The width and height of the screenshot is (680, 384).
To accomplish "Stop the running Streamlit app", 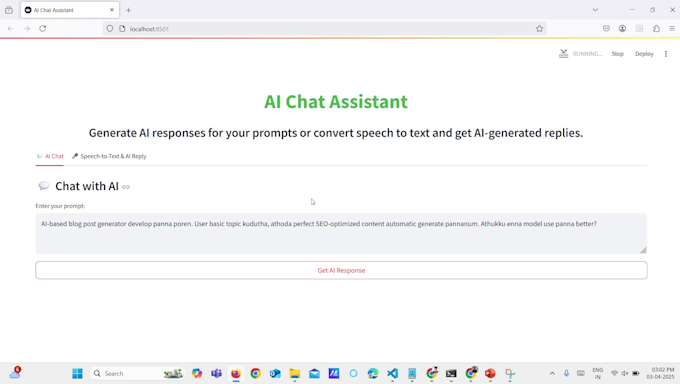I will pos(618,54).
